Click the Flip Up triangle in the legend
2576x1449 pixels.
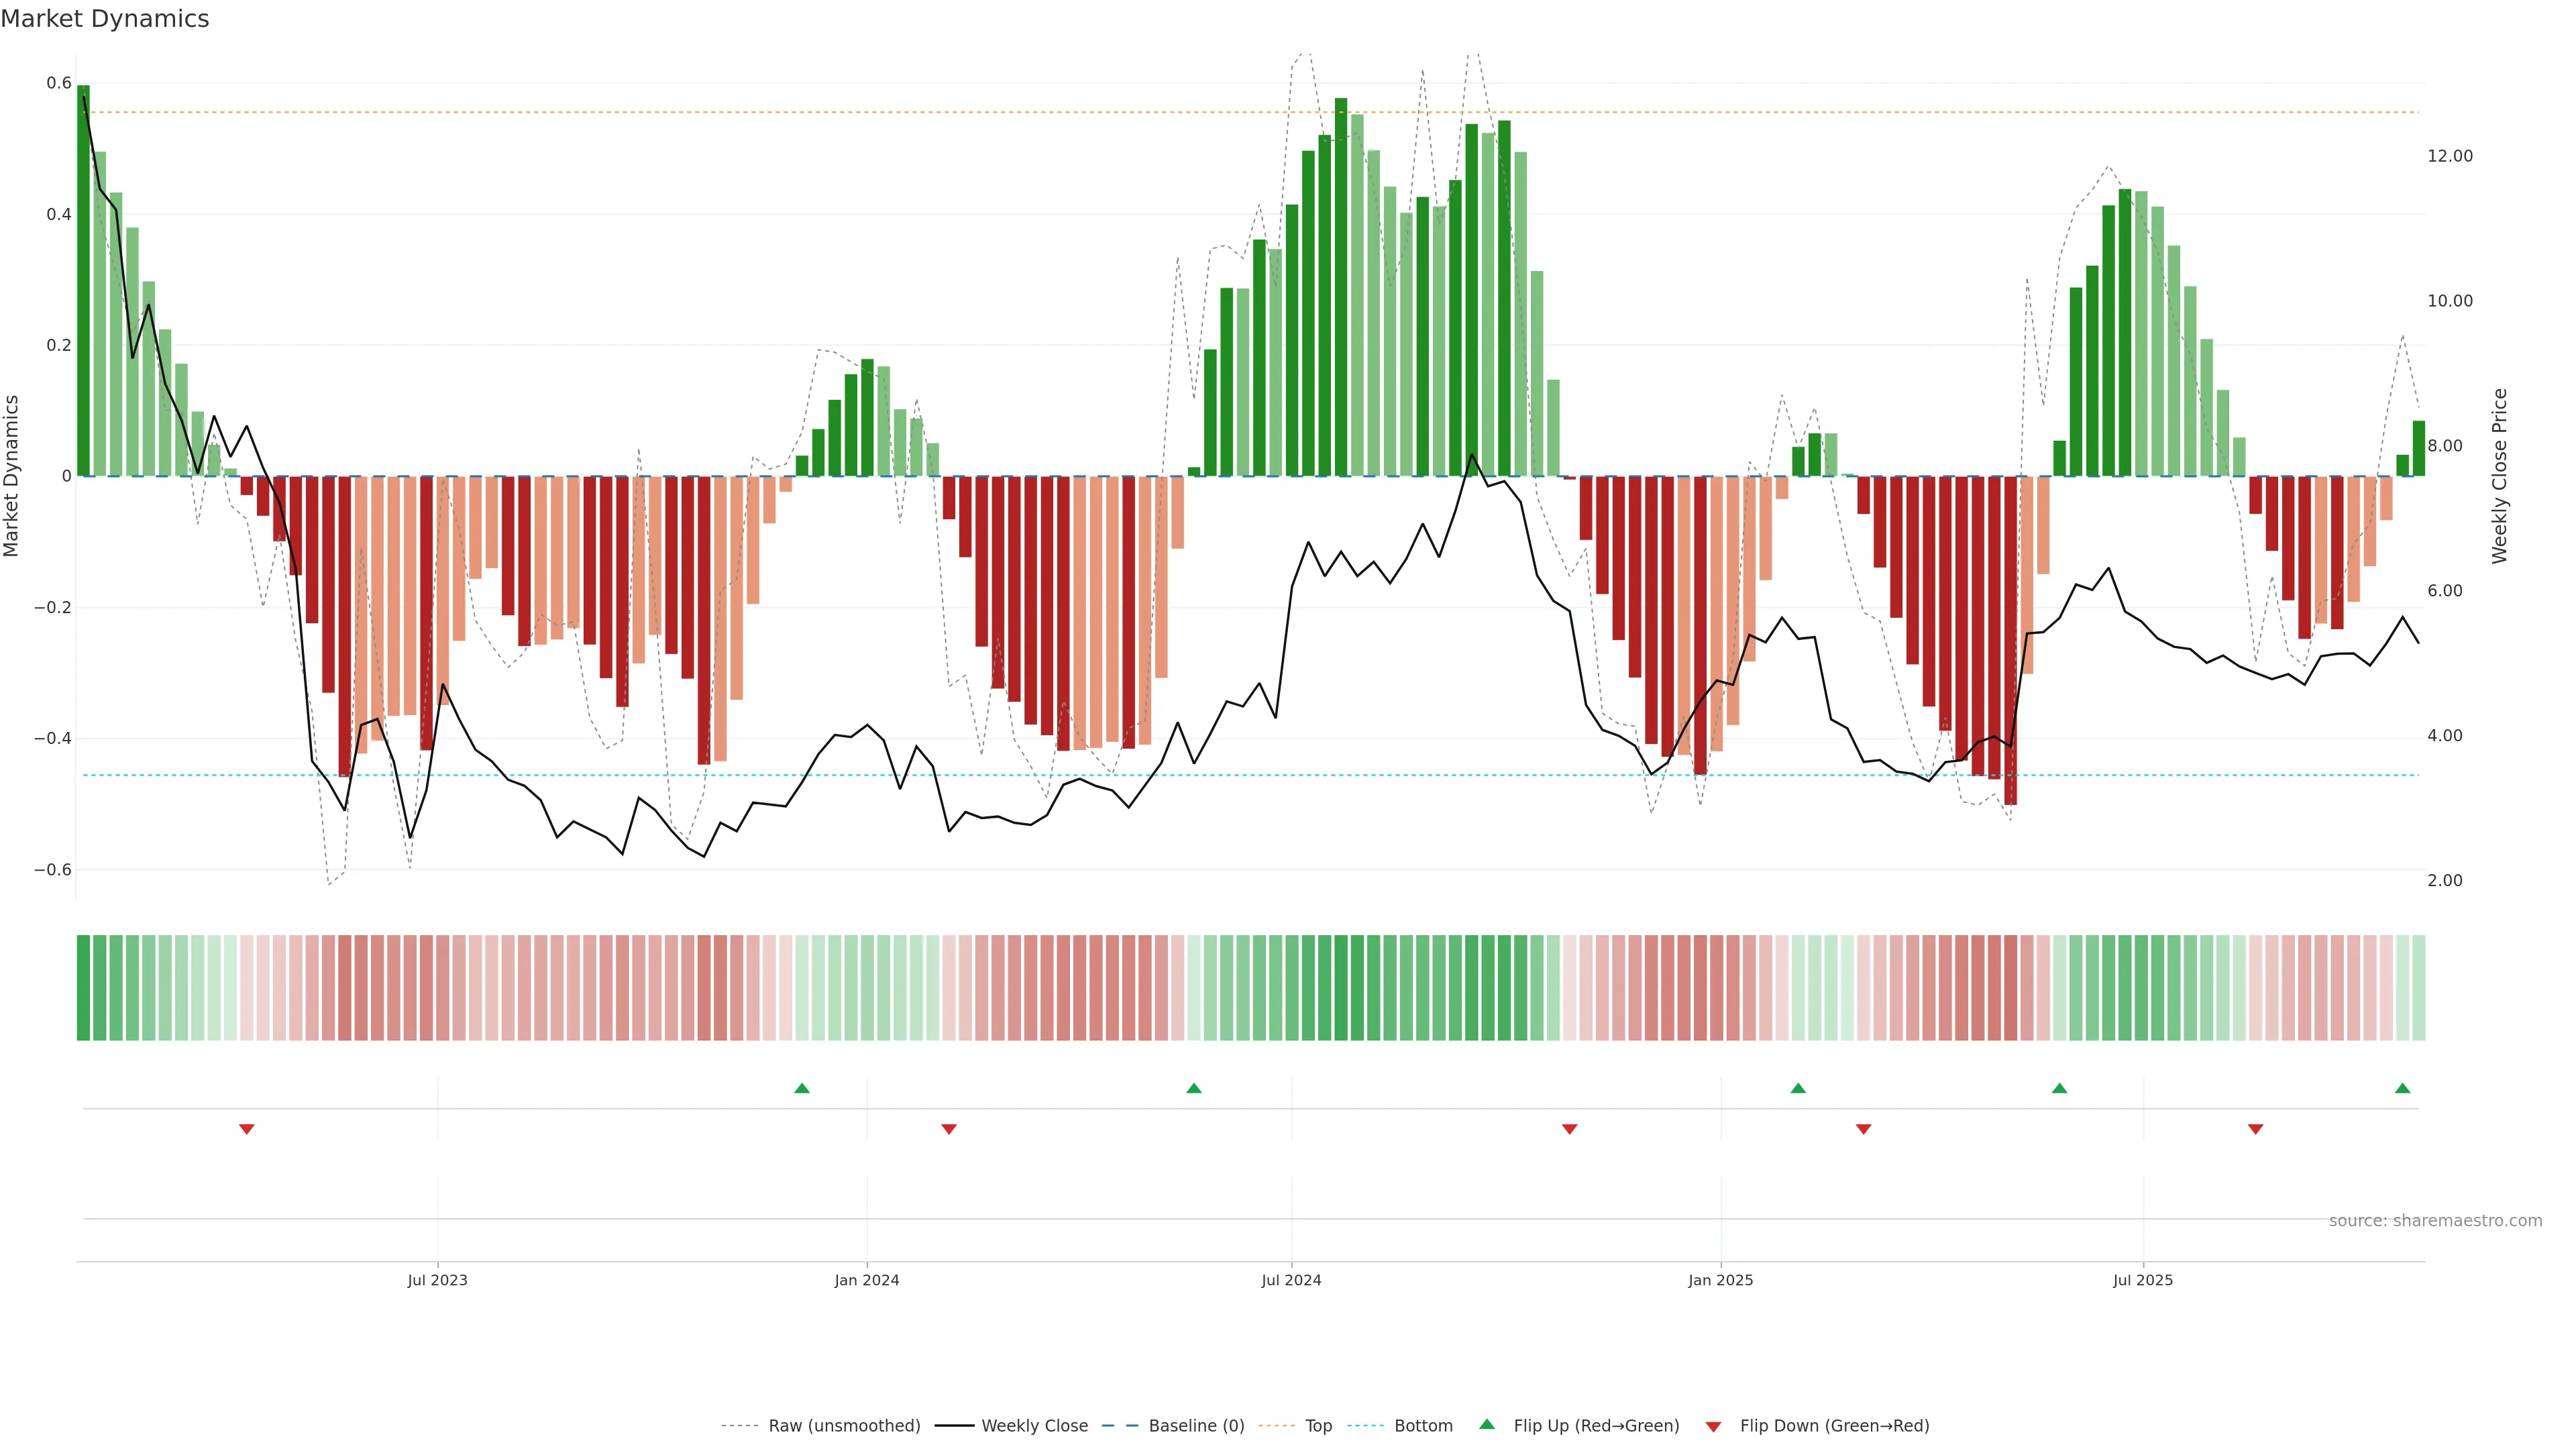click(x=1487, y=1424)
